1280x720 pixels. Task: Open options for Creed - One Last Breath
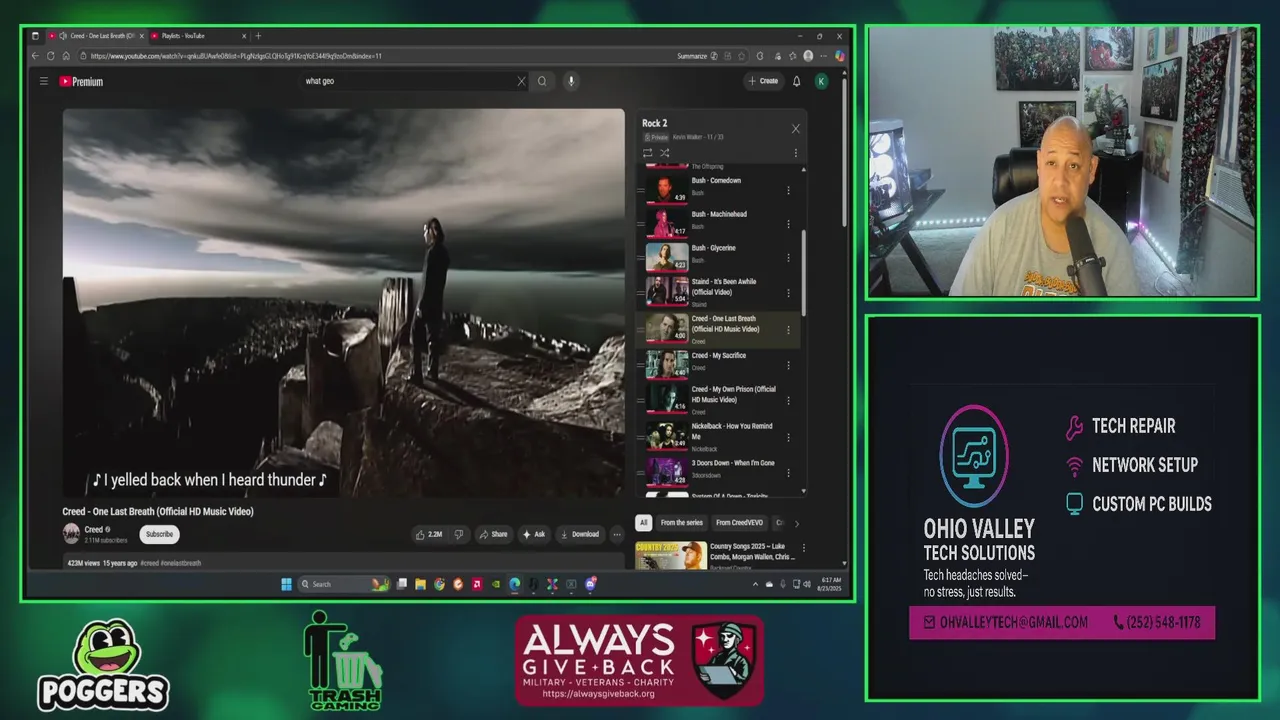[788, 330]
